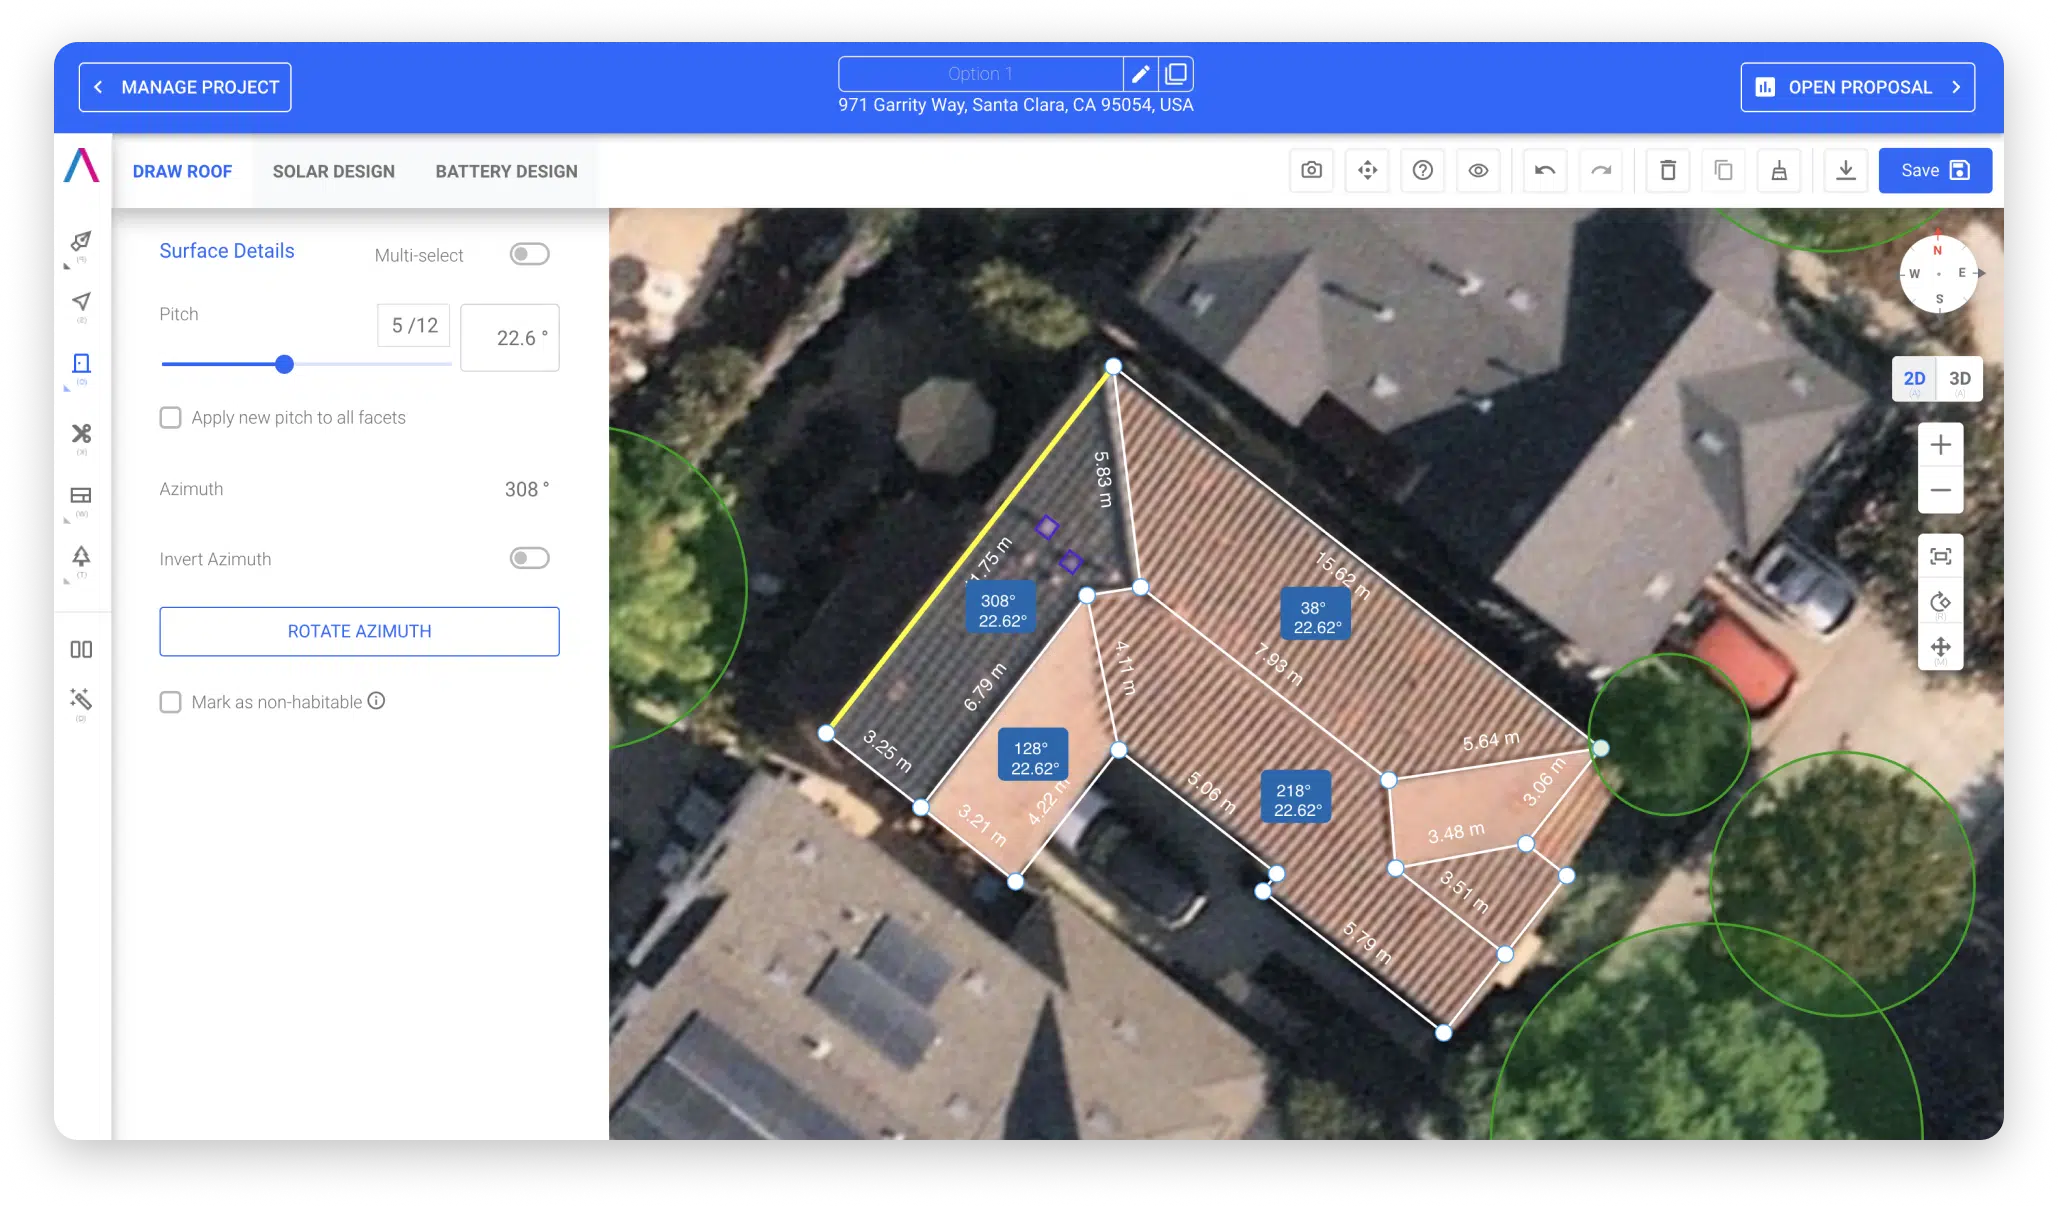Image resolution: width=2058 pixels, height=1206 pixels.
Task: Click the pitch slider handle
Action: point(284,364)
